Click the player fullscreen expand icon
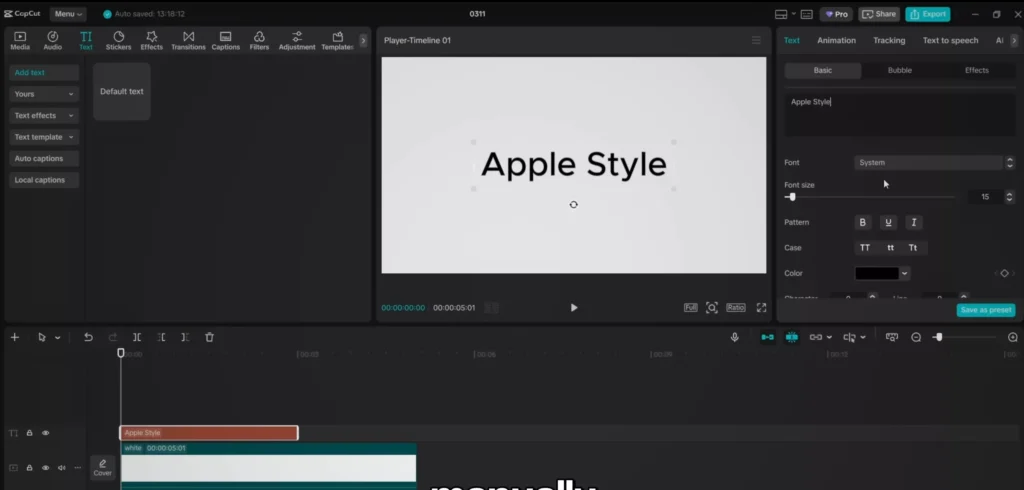Image resolution: width=1024 pixels, height=490 pixels. [761, 308]
